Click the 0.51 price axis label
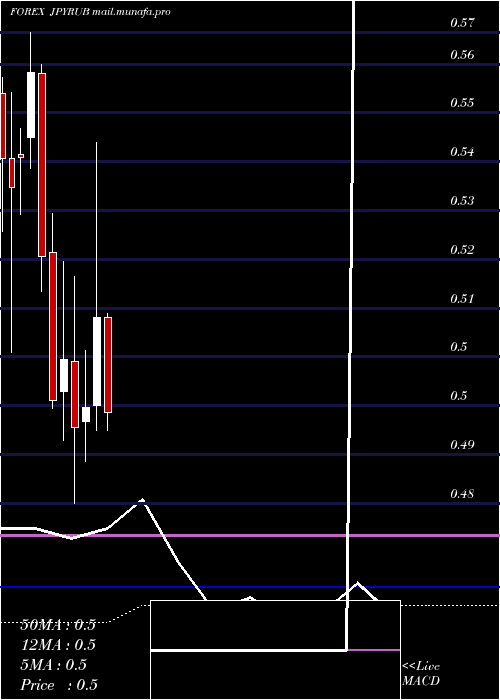 tap(462, 298)
